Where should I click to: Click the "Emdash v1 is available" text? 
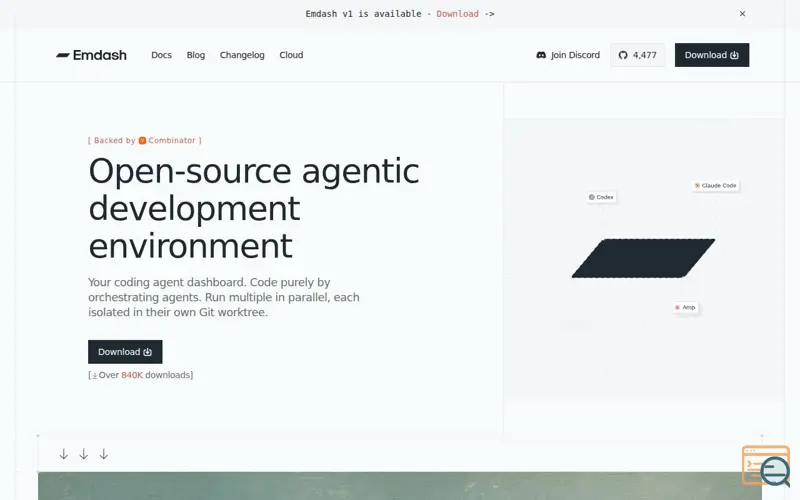(x=363, y=14)
